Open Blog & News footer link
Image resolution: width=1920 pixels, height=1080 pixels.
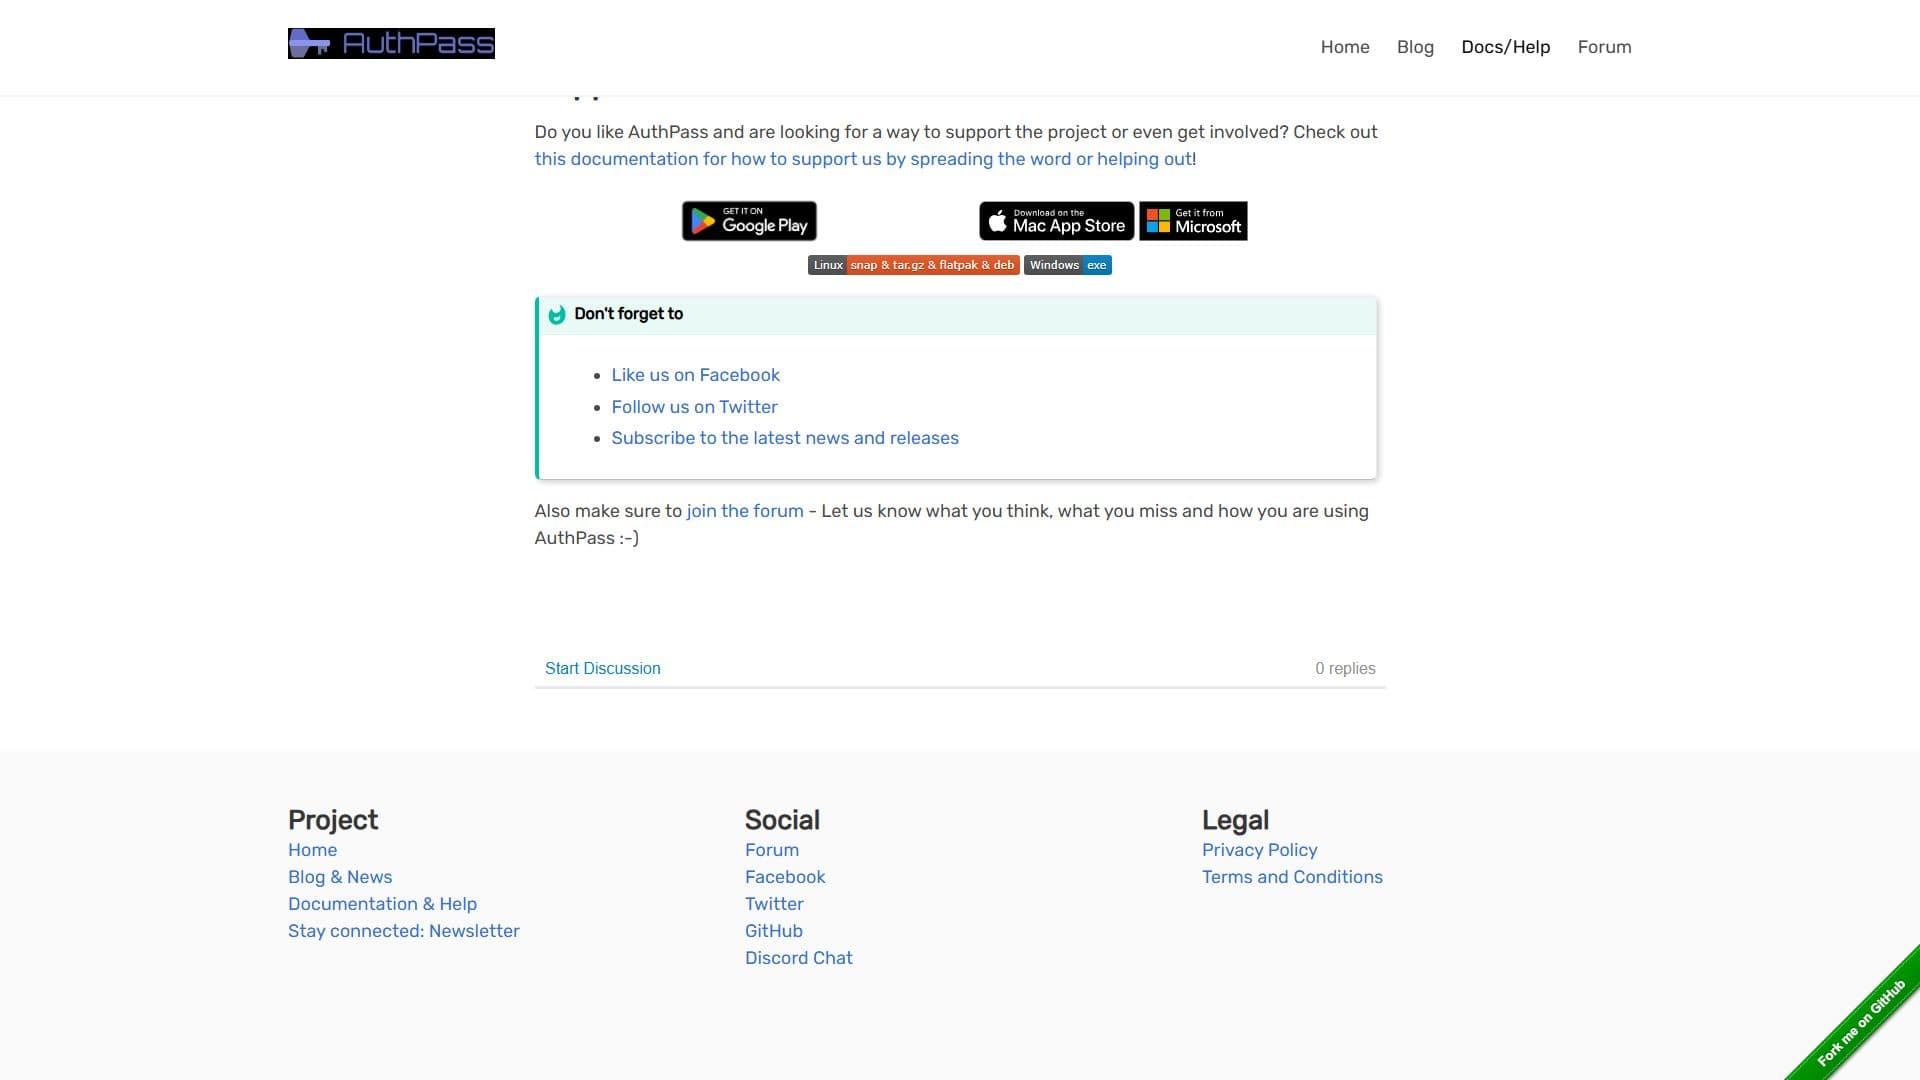pos(339,877)
